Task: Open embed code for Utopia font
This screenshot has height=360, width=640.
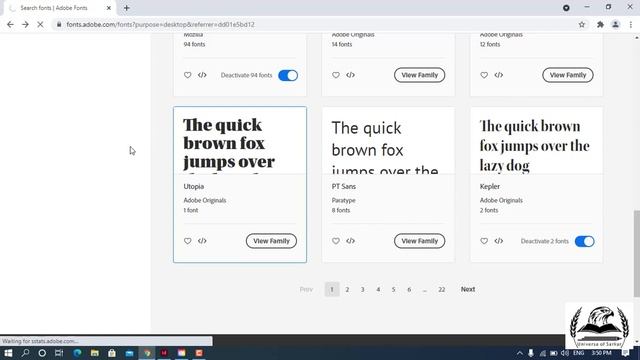Action: tap(202, 241)
